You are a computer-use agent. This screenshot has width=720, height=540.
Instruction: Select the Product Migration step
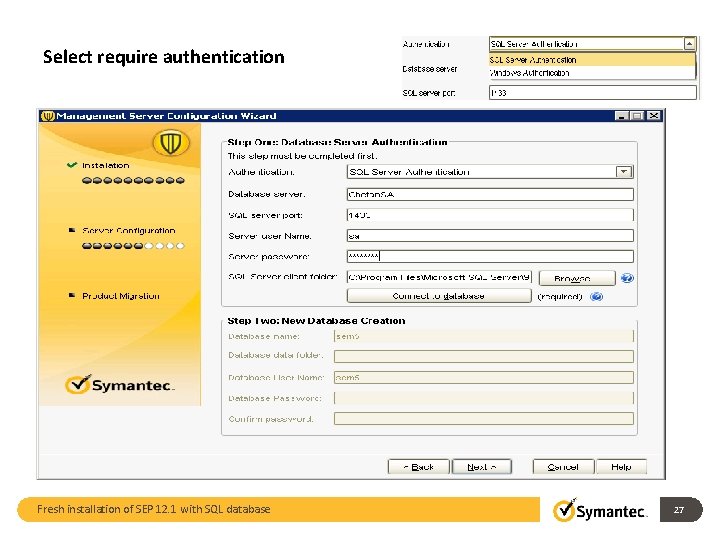coord(121,296)
